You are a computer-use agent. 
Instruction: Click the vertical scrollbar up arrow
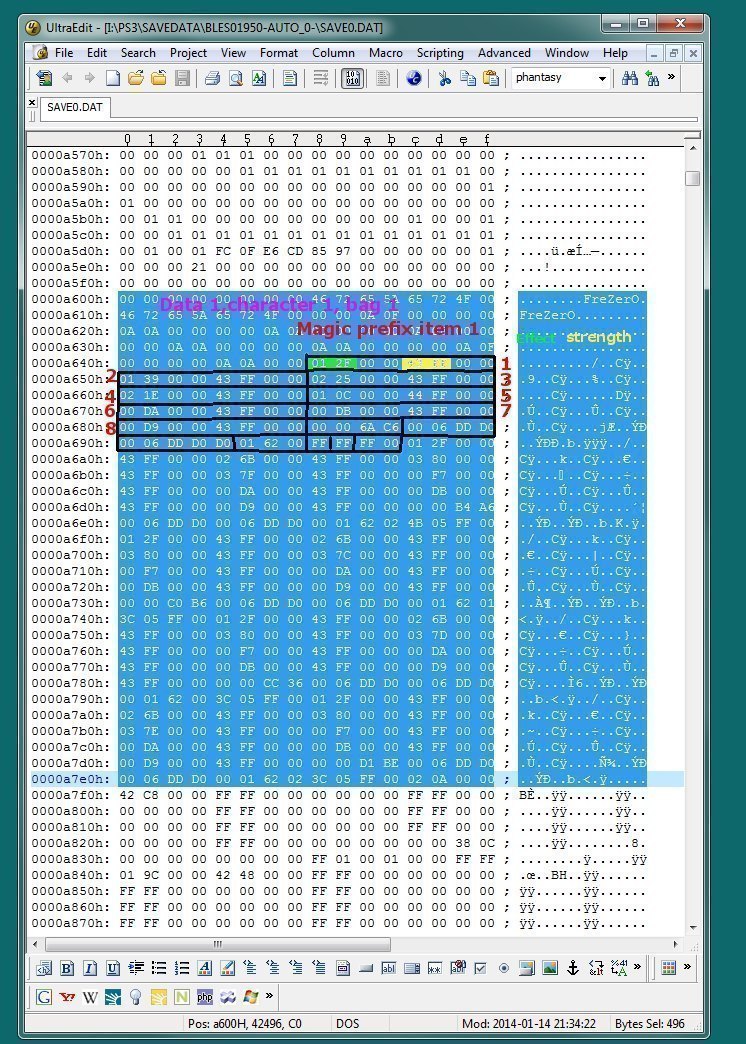click(x=693, y=148)
